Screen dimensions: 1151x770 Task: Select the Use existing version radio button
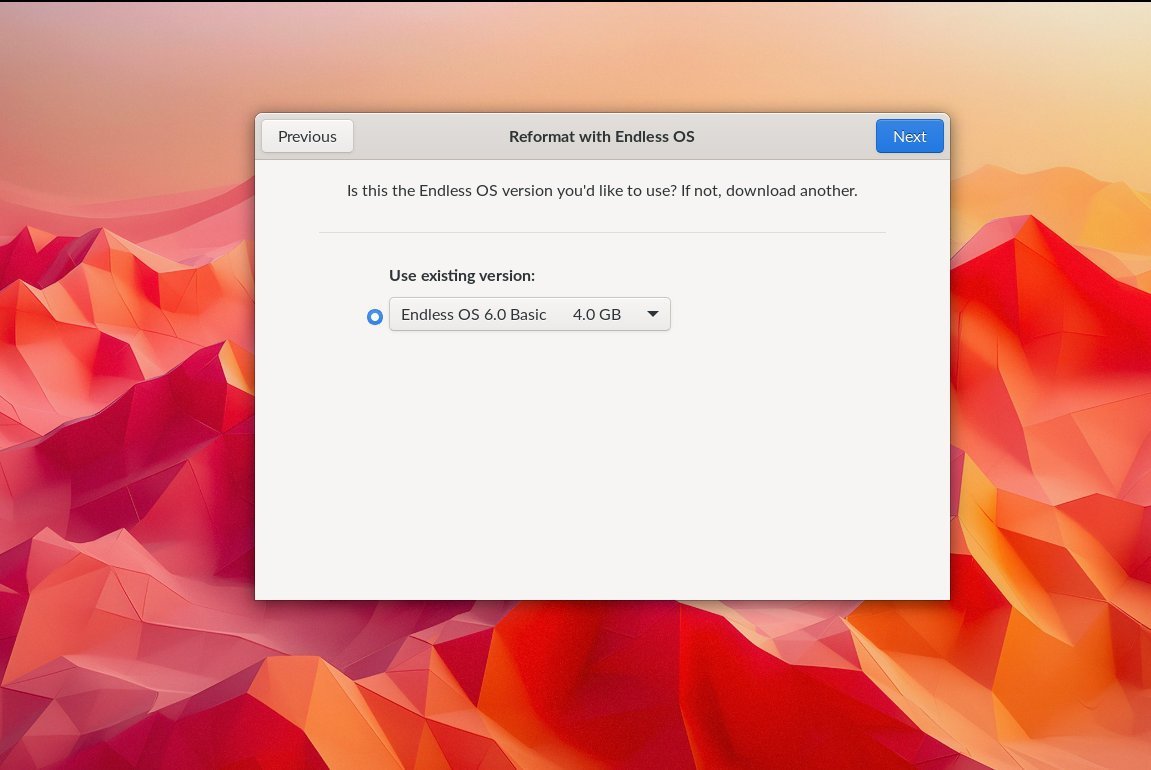(x=375, y=316)
